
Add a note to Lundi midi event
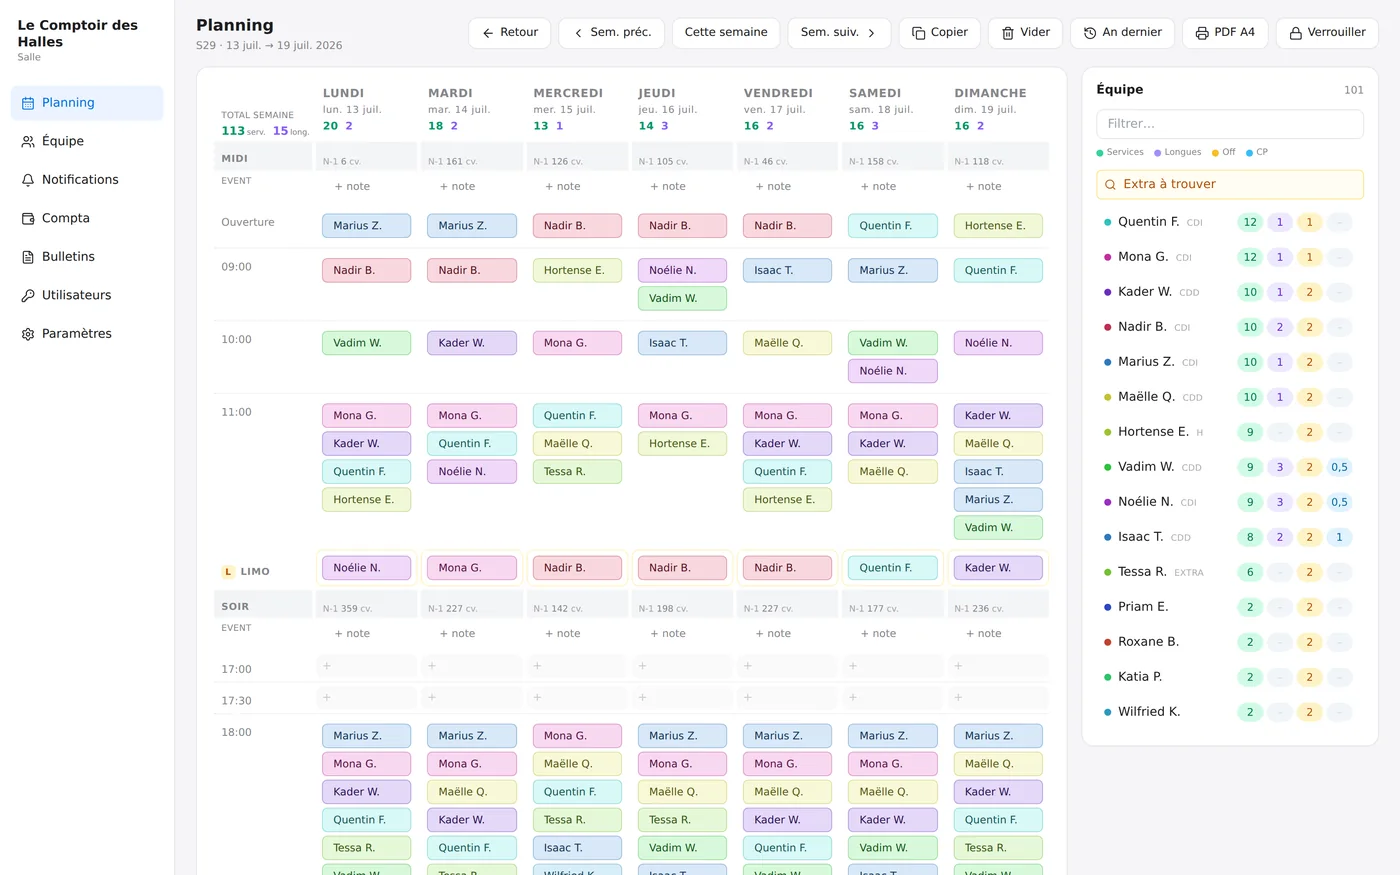352,187
